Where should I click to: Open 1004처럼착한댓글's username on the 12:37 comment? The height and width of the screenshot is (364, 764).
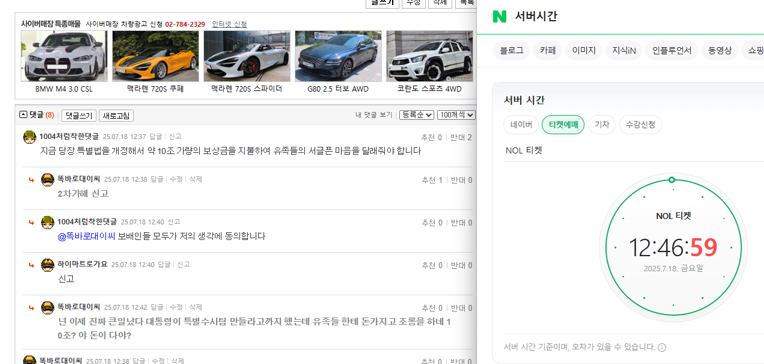tap(69, 136)
